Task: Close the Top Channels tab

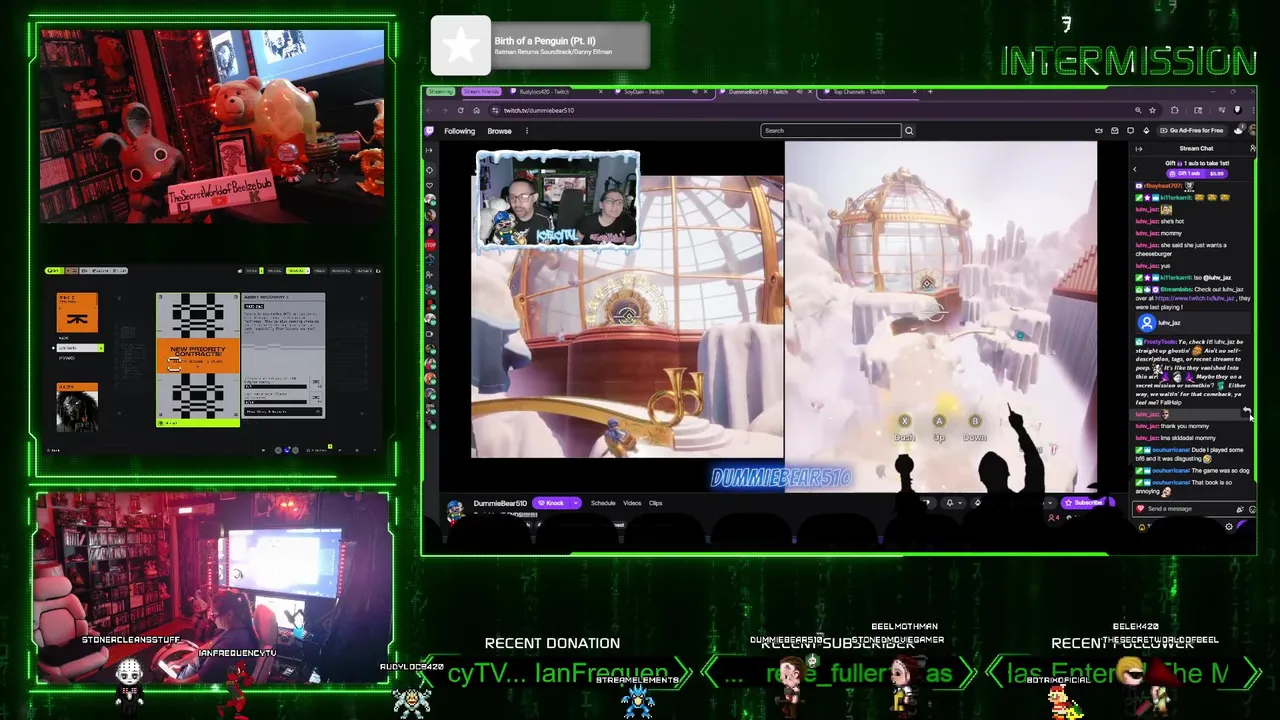Action: pyautogui.click(x=915, y=92)
